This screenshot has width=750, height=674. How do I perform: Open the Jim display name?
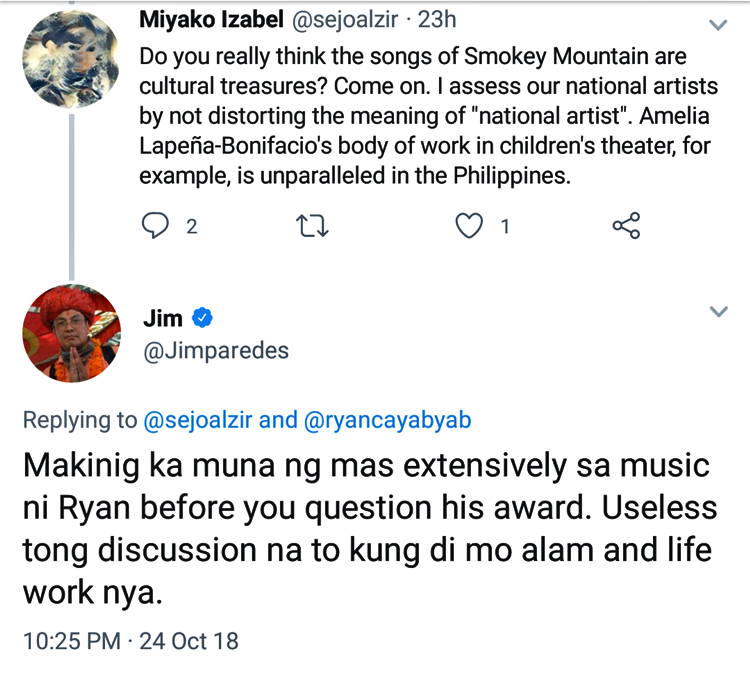click(x=164, y=318)
